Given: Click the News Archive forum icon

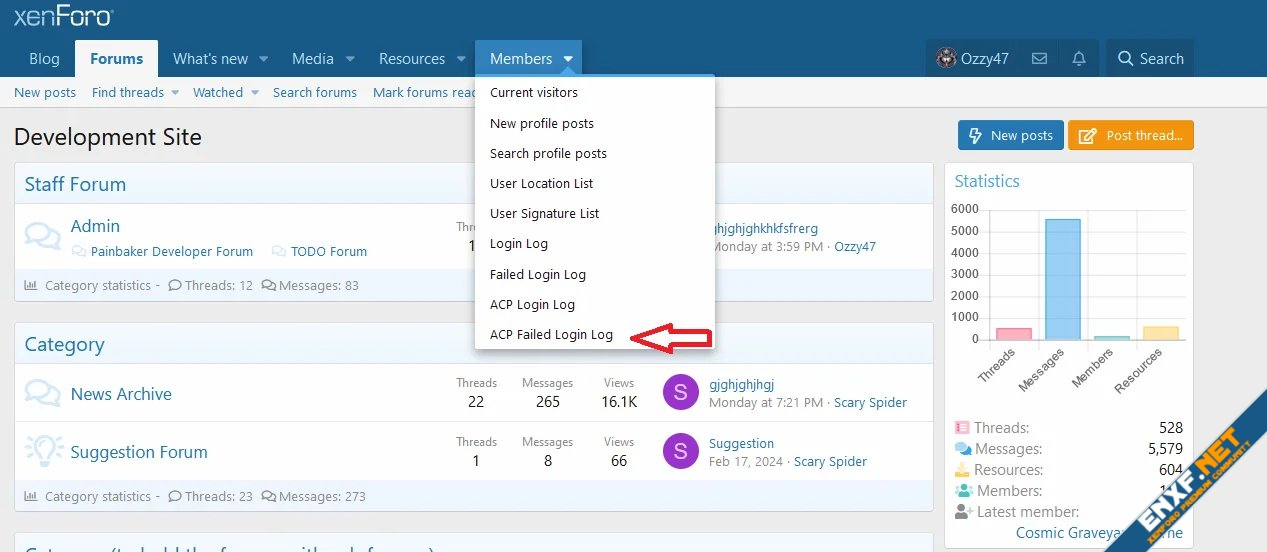Looking at the screenshot, I should tap(43, 393).
